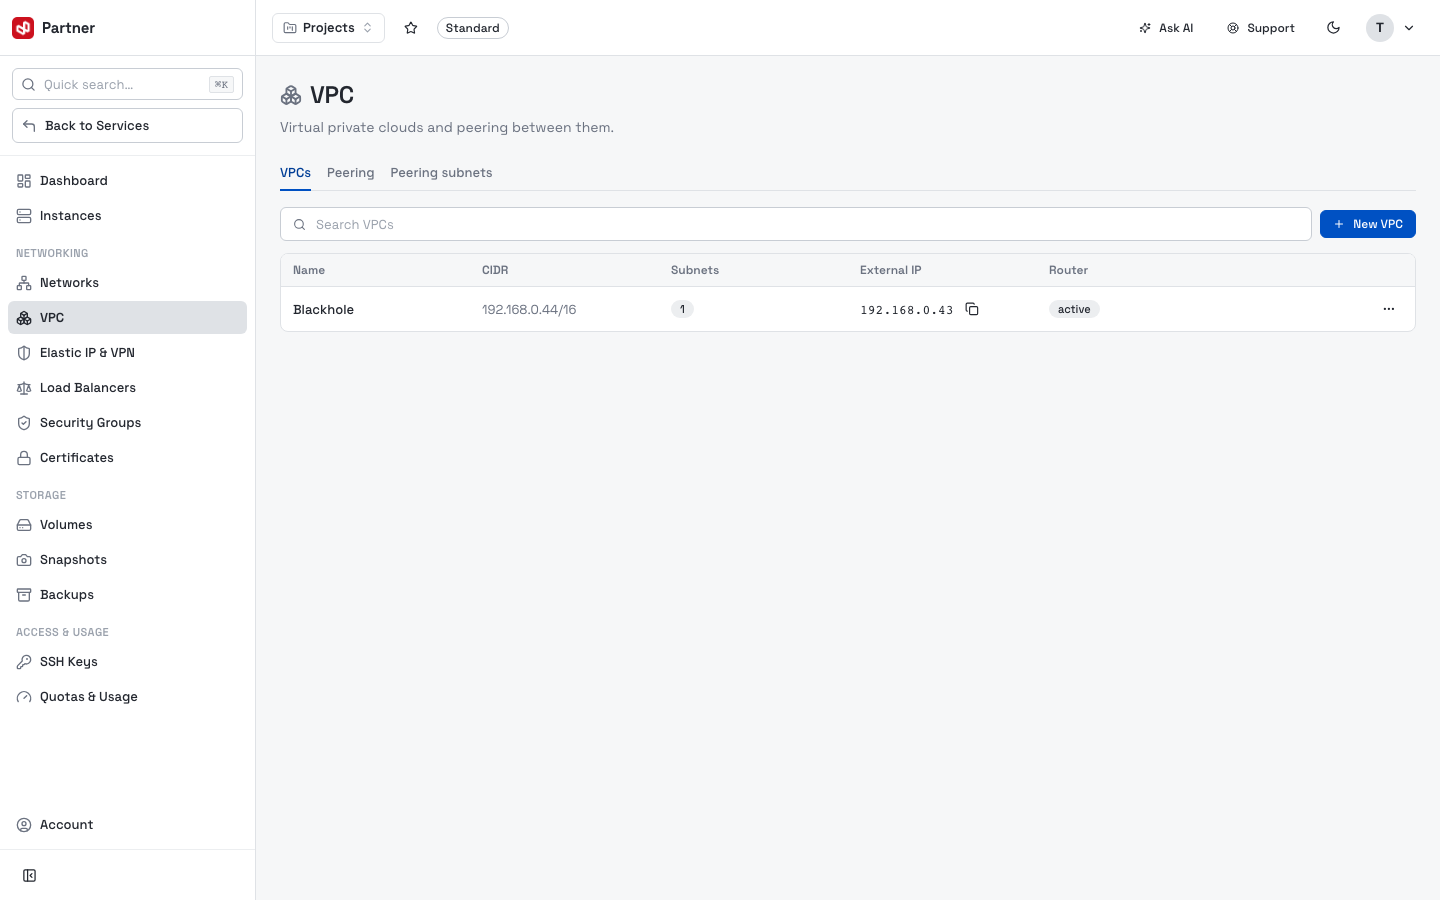Open Certificates page

[127, 458]
